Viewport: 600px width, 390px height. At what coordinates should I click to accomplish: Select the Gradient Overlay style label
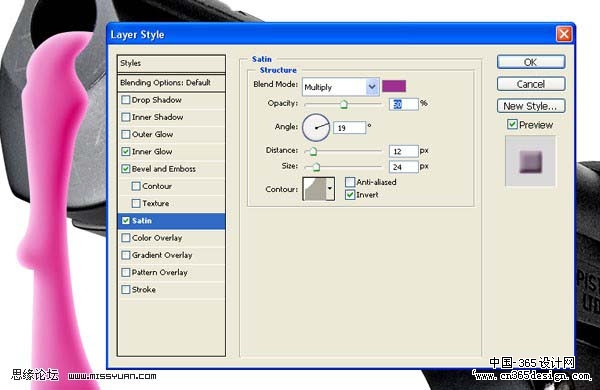[x=162, y=255]
